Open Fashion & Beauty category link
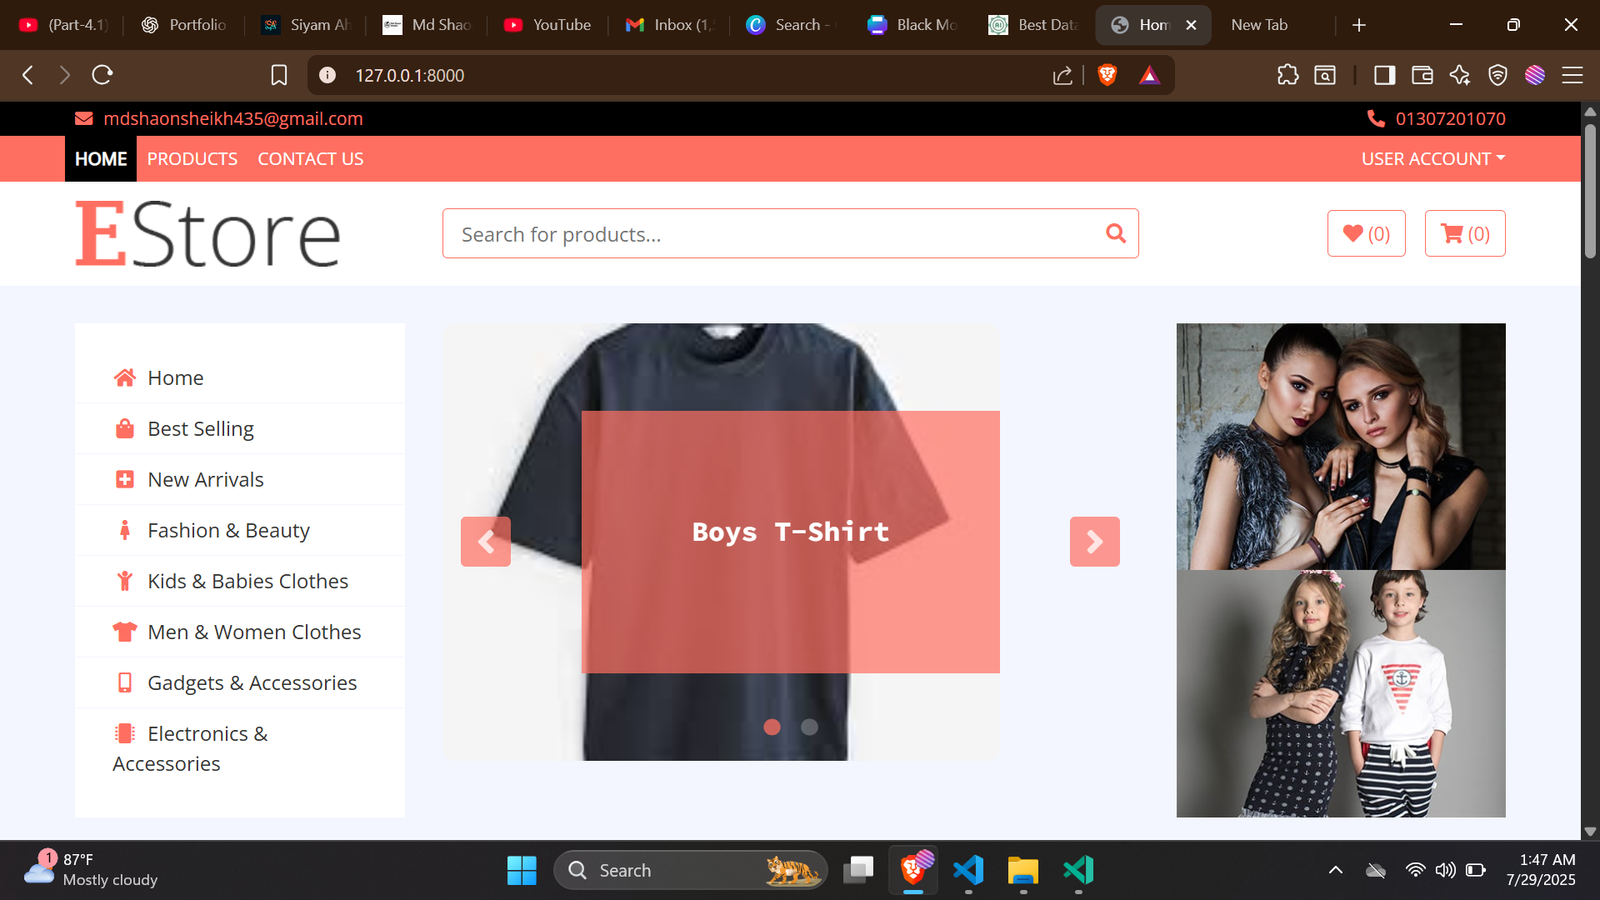 228,531
